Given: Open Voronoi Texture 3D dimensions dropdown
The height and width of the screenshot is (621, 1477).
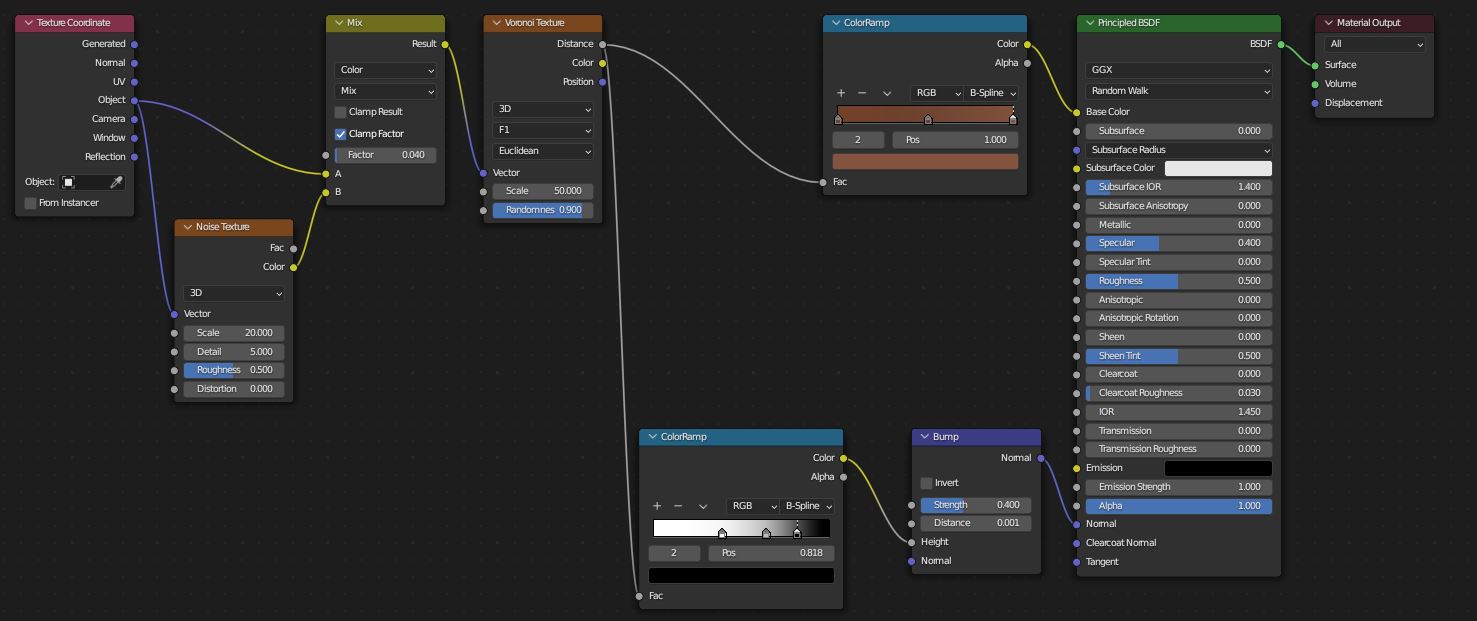Looking at the screenshot, I should 543,109.
